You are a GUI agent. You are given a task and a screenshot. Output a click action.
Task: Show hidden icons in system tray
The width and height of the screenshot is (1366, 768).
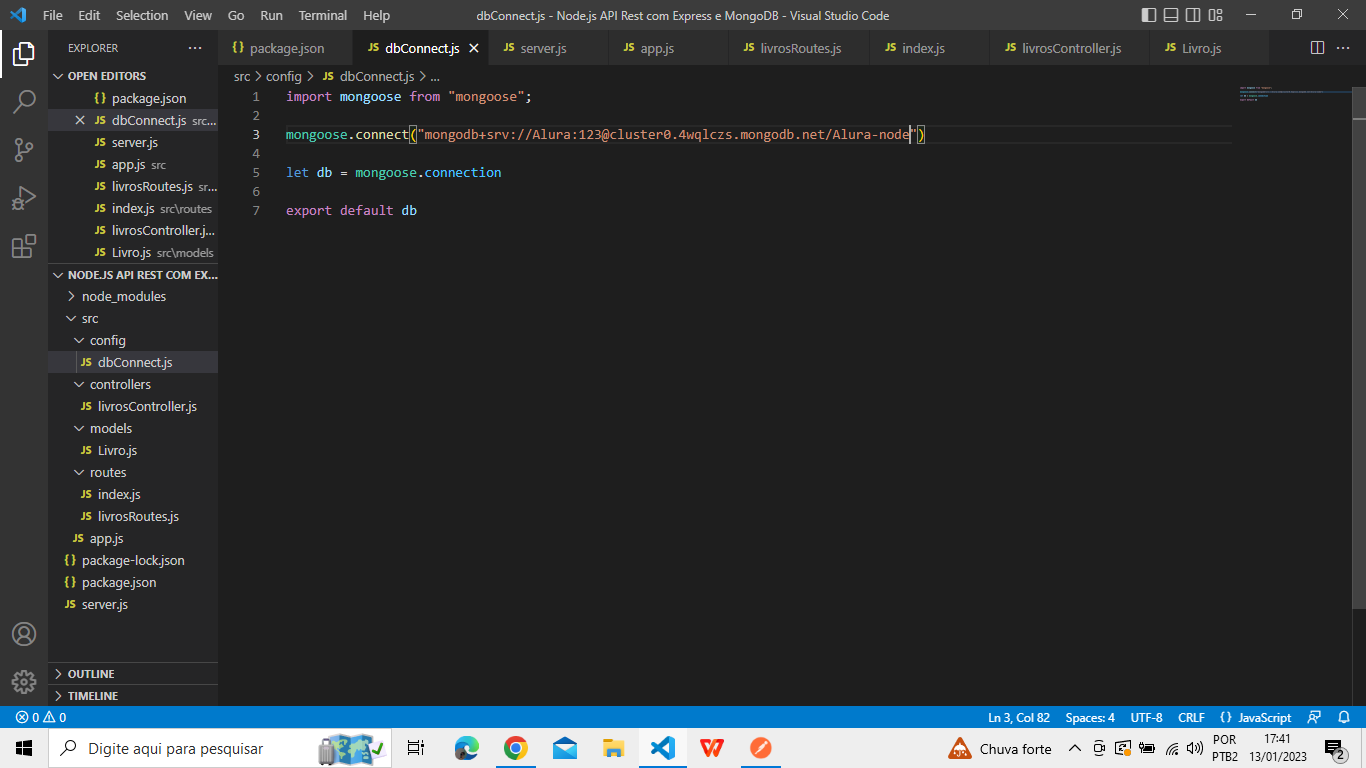click(1075, 748)
